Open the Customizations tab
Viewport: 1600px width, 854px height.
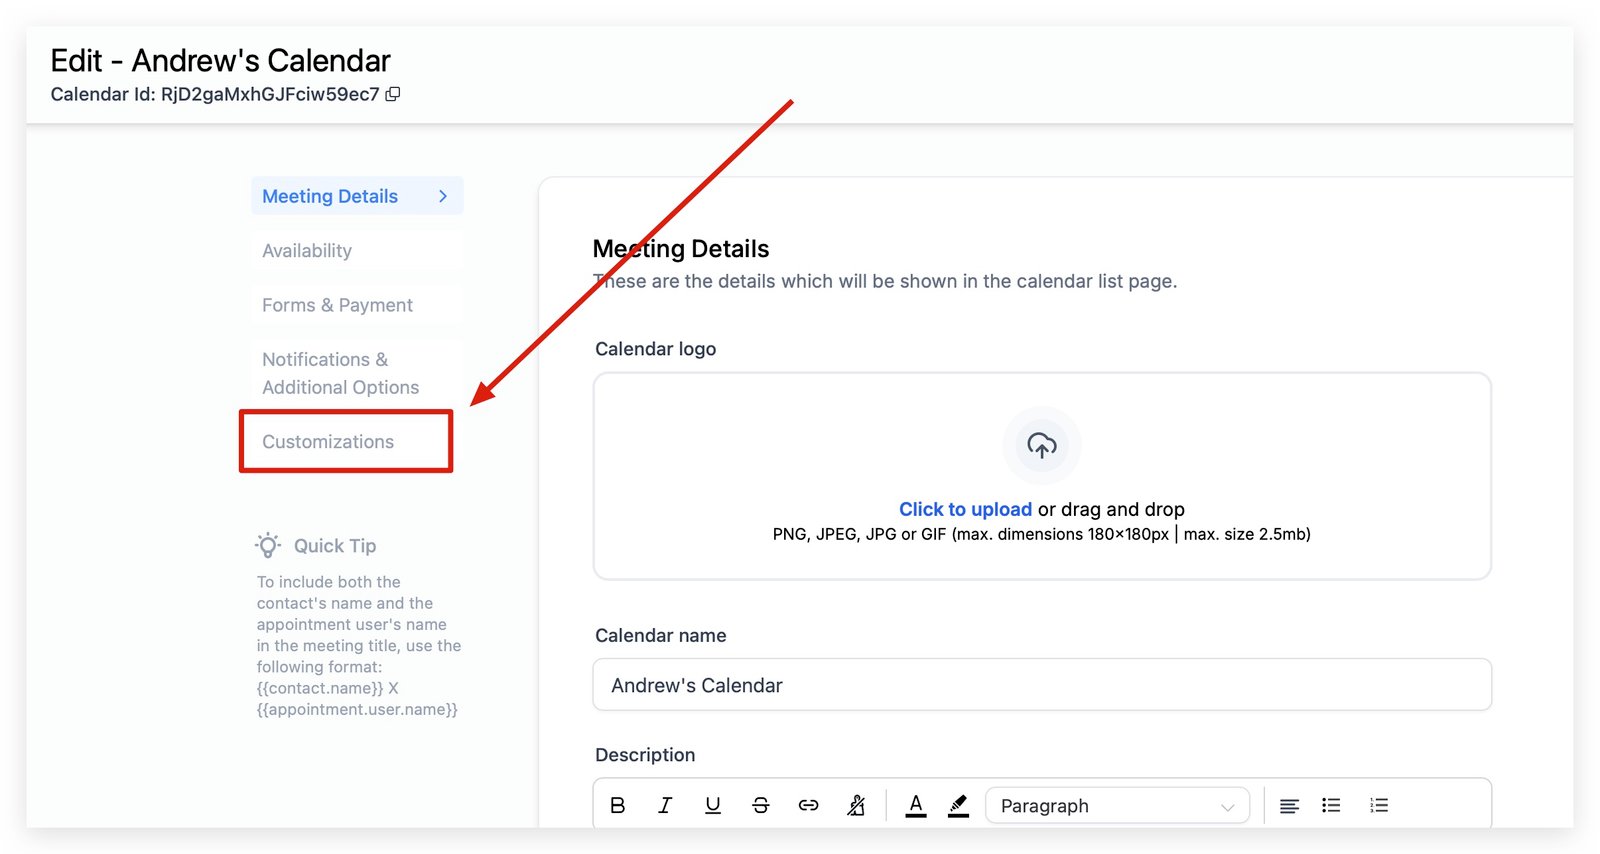pos(328,442)
